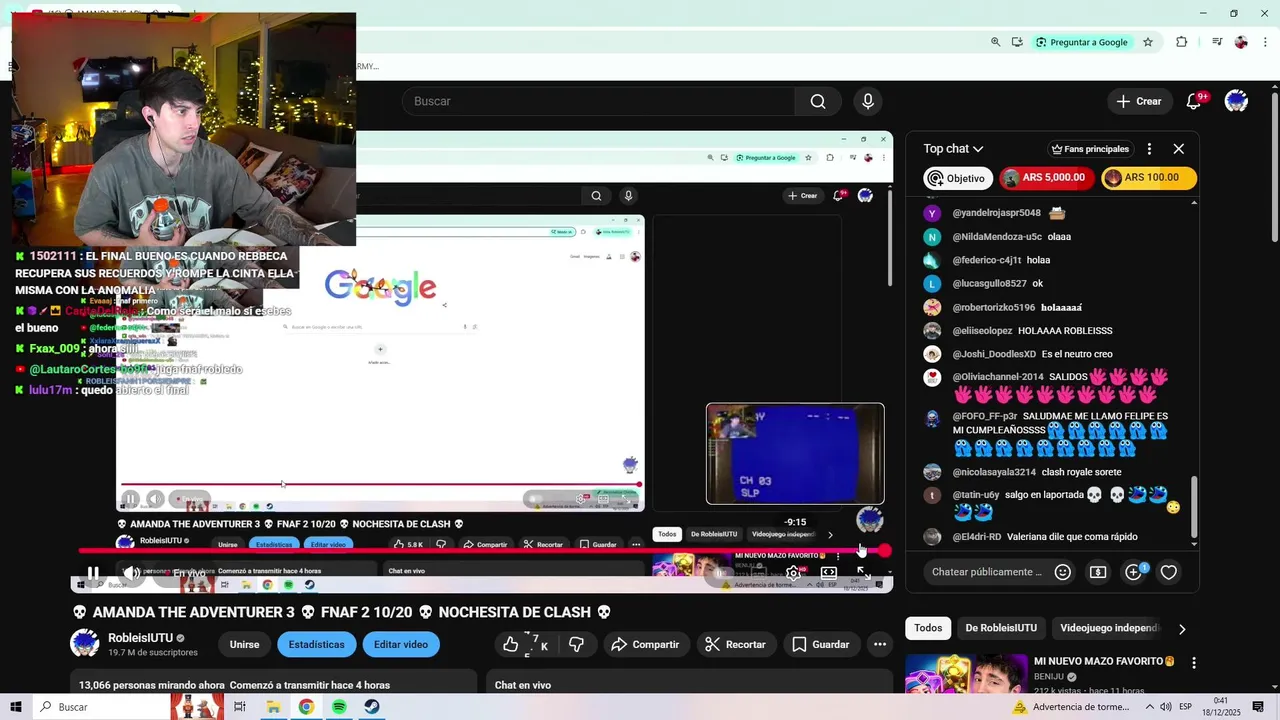Focus the YouTube Buscar search field
This screenshot has width=1280, height=720.
[x=598, y=101]
